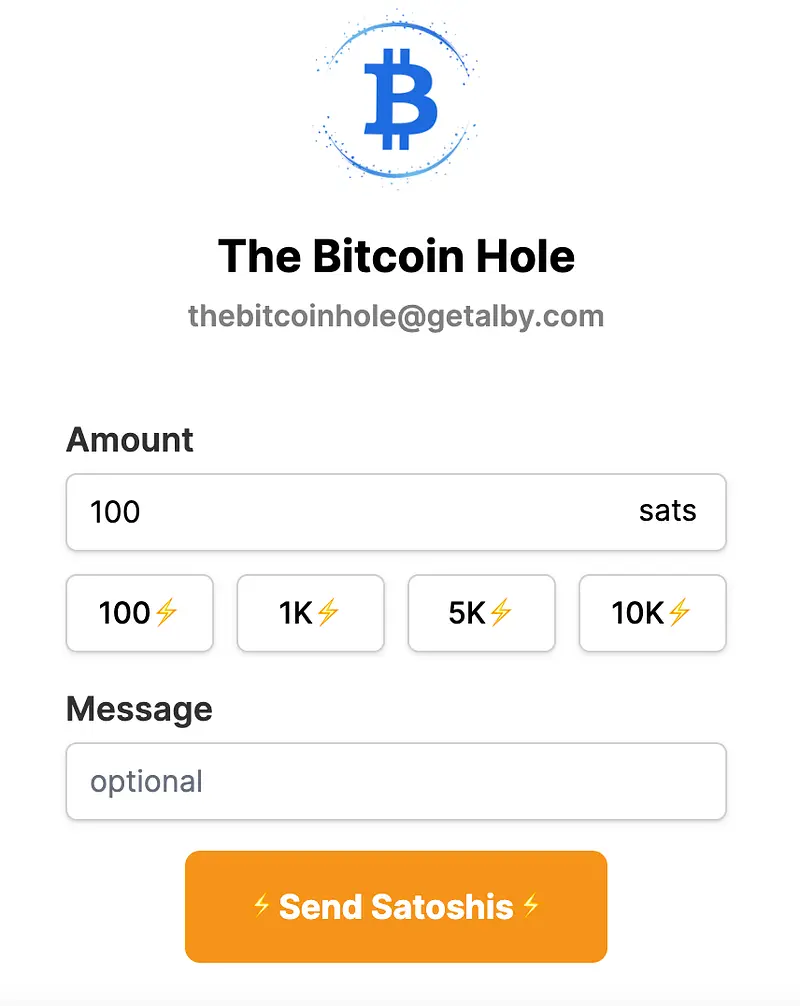Viewport: 800px width, 1006px height.
Task: Choose the 1K sats preset amount
Action: [310, 613]
